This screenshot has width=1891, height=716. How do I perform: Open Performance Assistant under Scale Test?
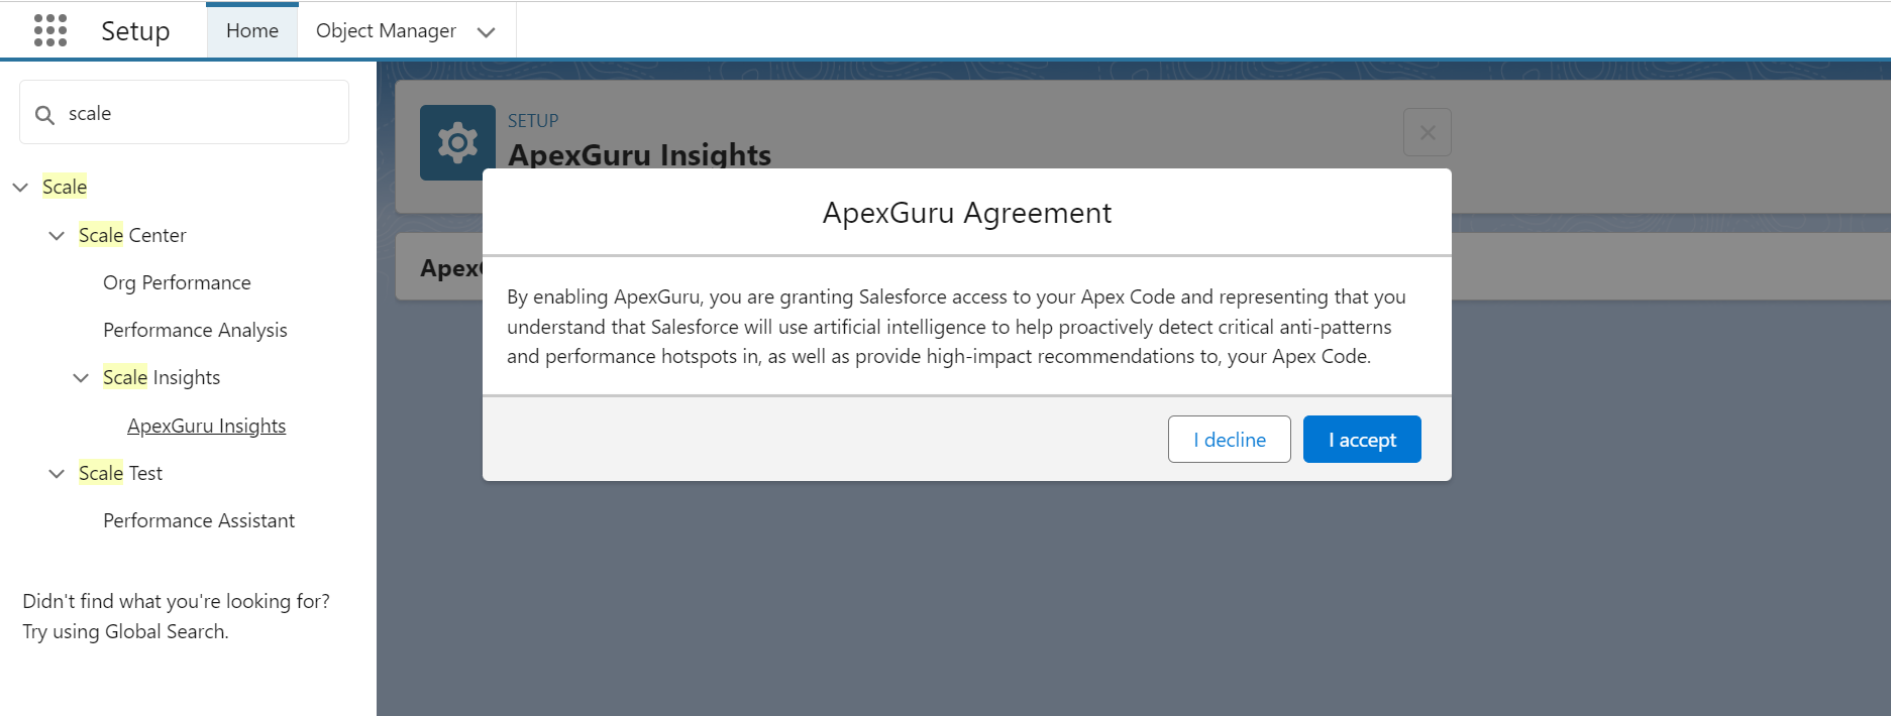[x=199, y=521]
